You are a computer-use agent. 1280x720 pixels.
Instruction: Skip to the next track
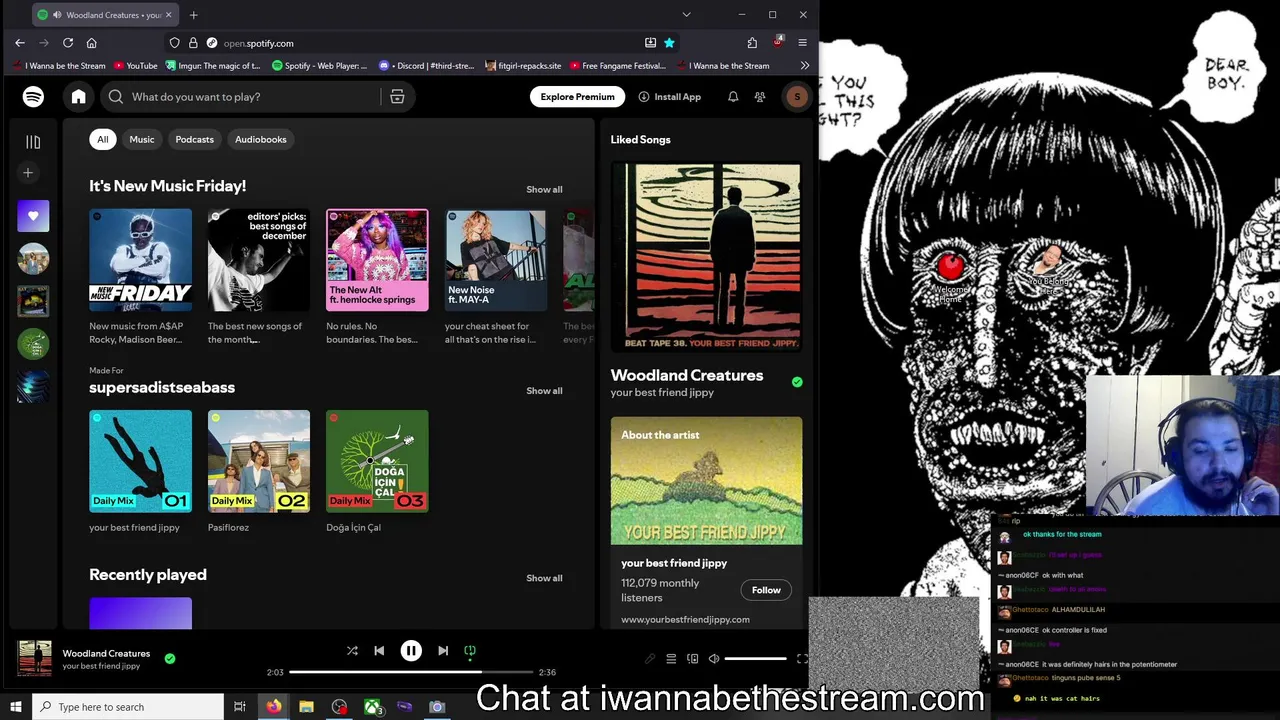pyautogui.click(x=443, y=651)
